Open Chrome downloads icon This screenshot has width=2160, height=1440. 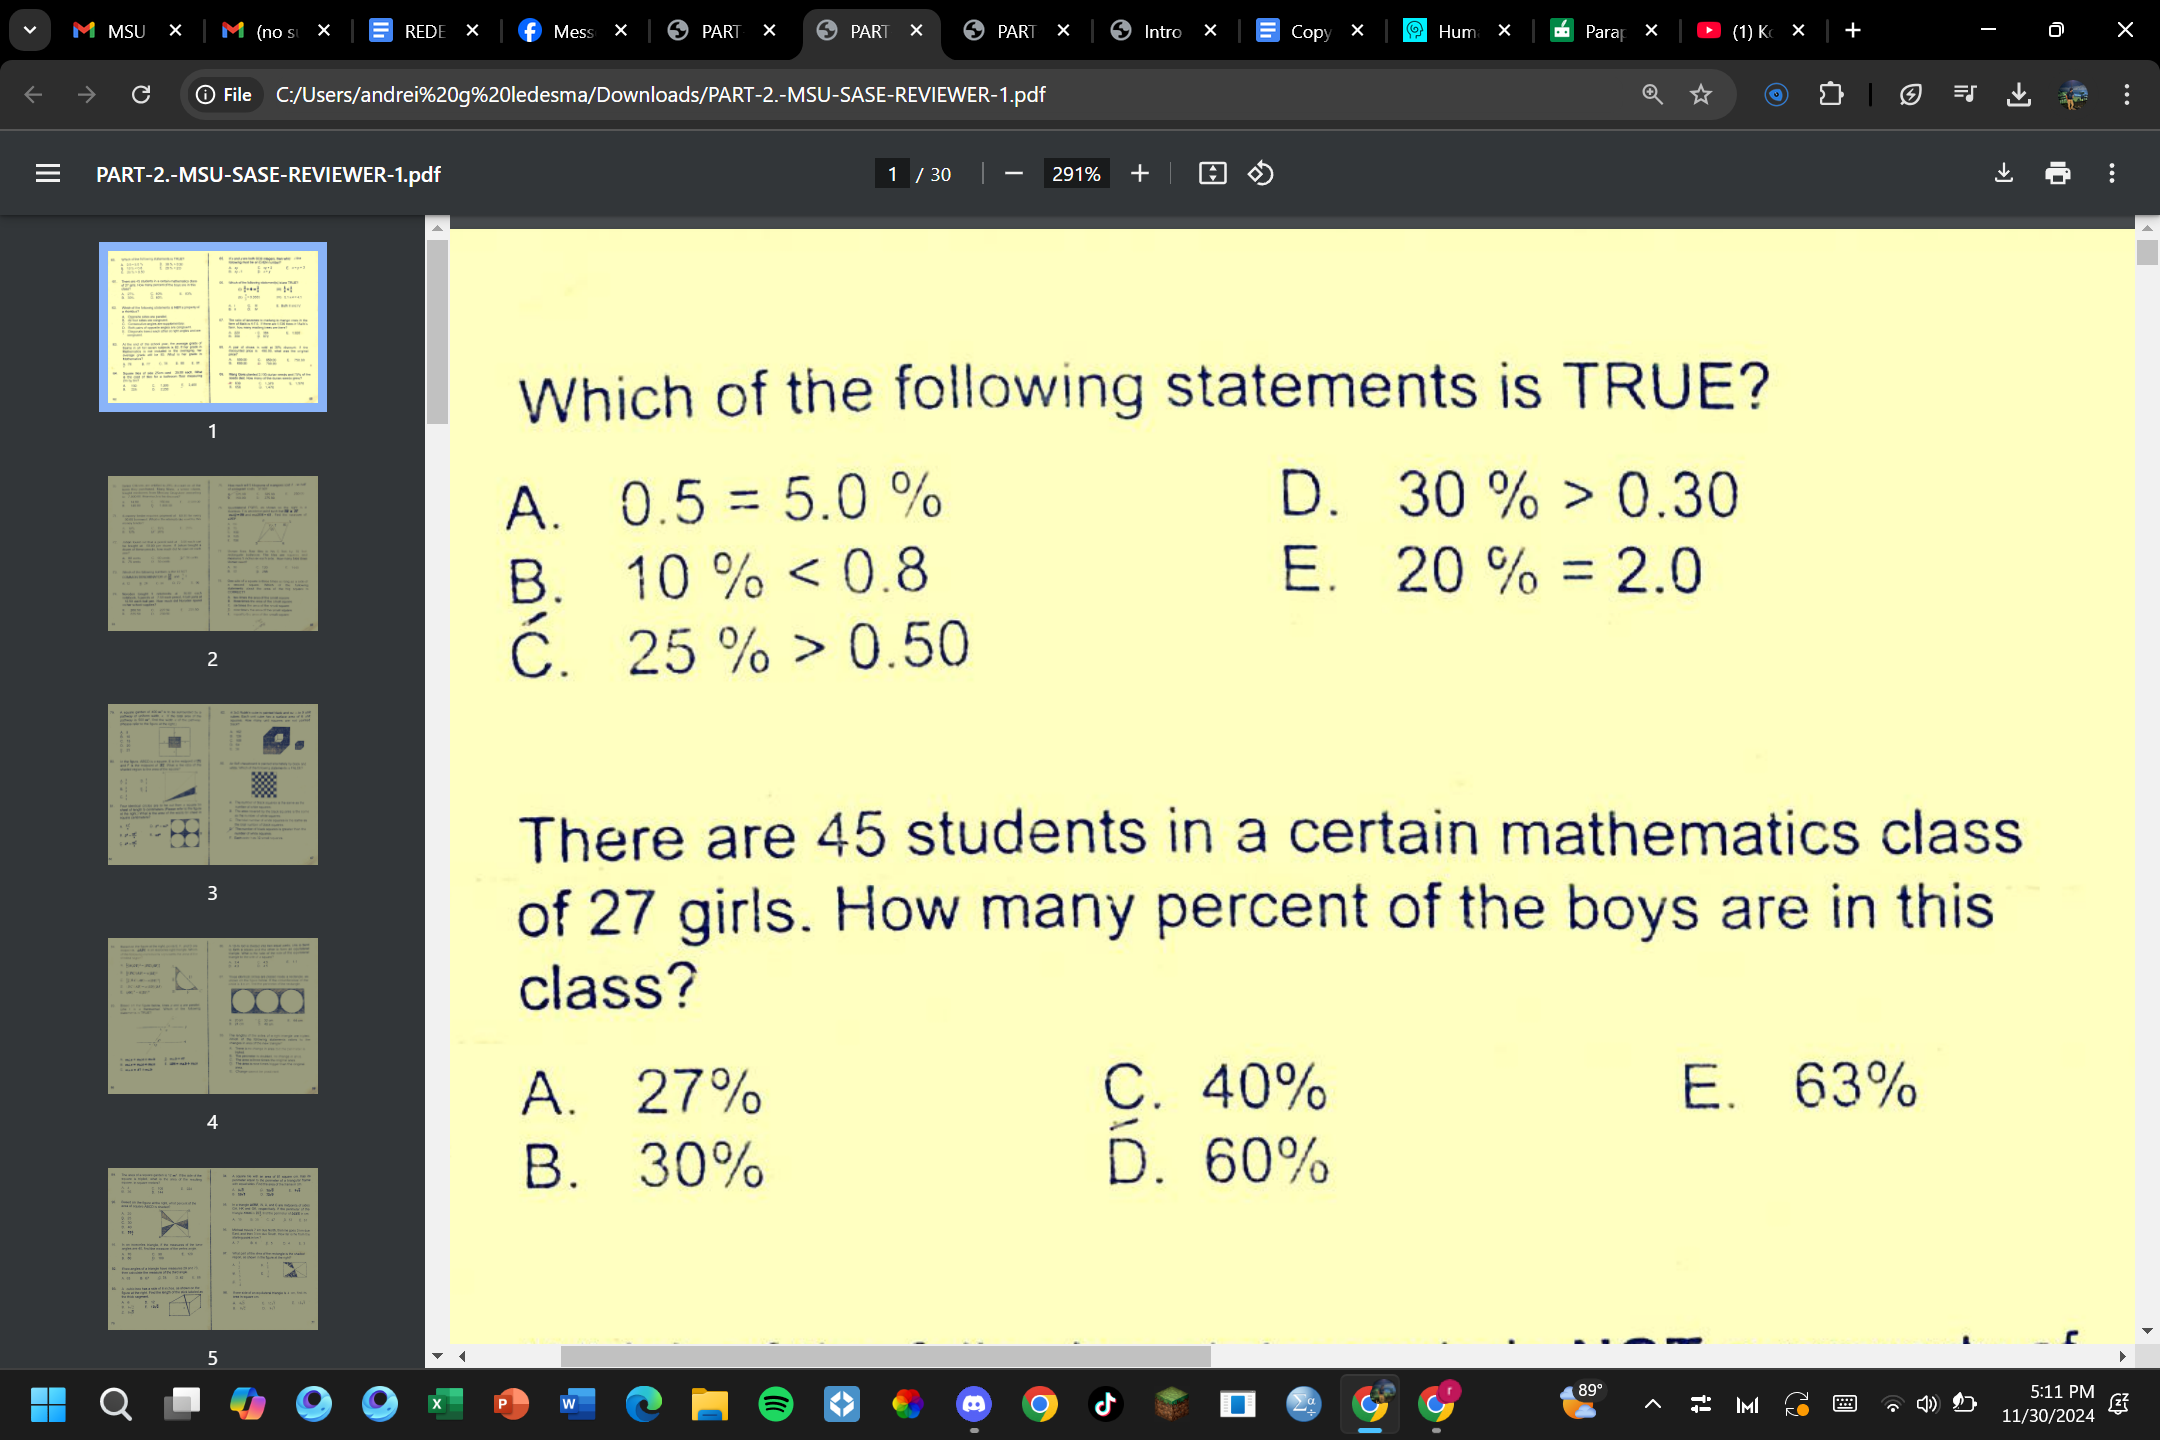coord(2019,94)
